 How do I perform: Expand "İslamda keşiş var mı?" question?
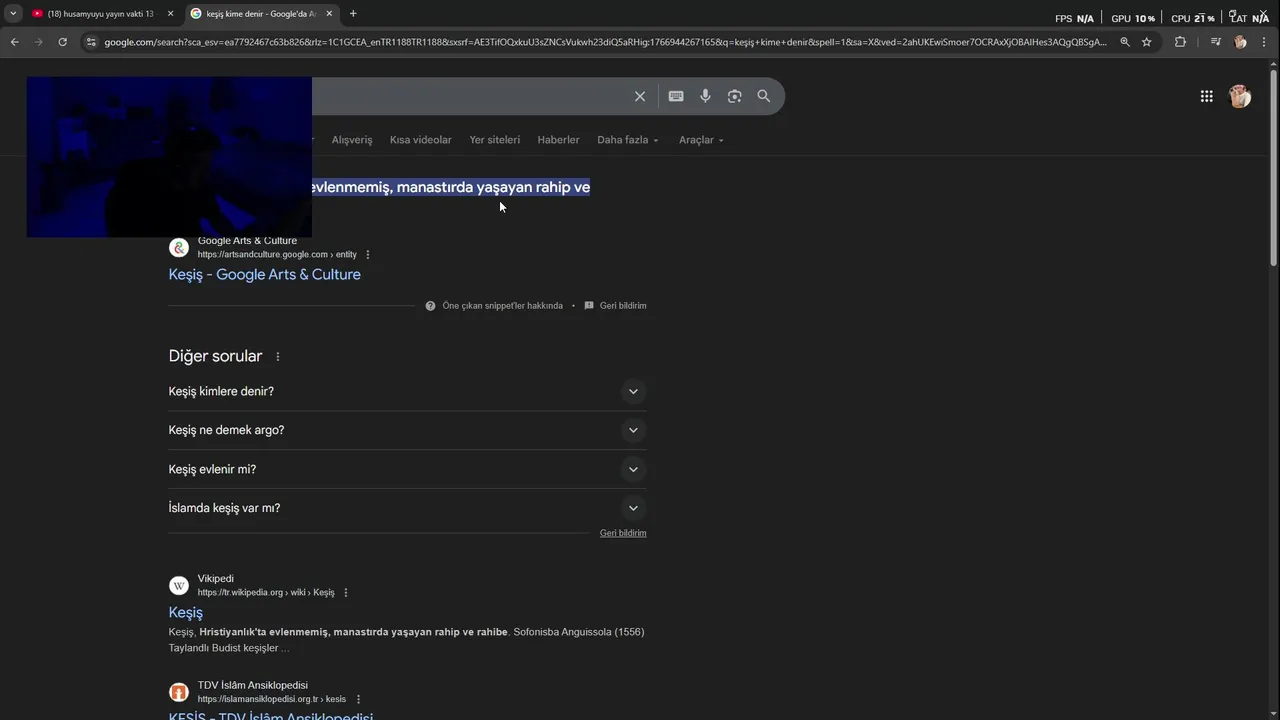[x=407, y=508]
